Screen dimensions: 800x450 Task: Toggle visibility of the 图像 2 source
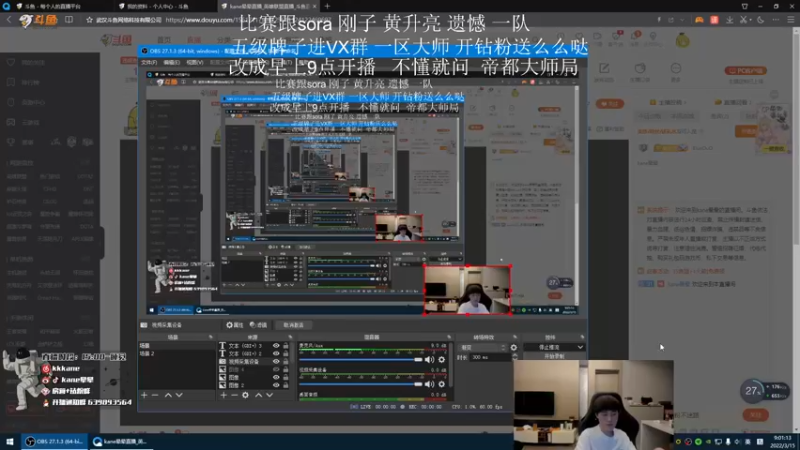pos(276,385)
